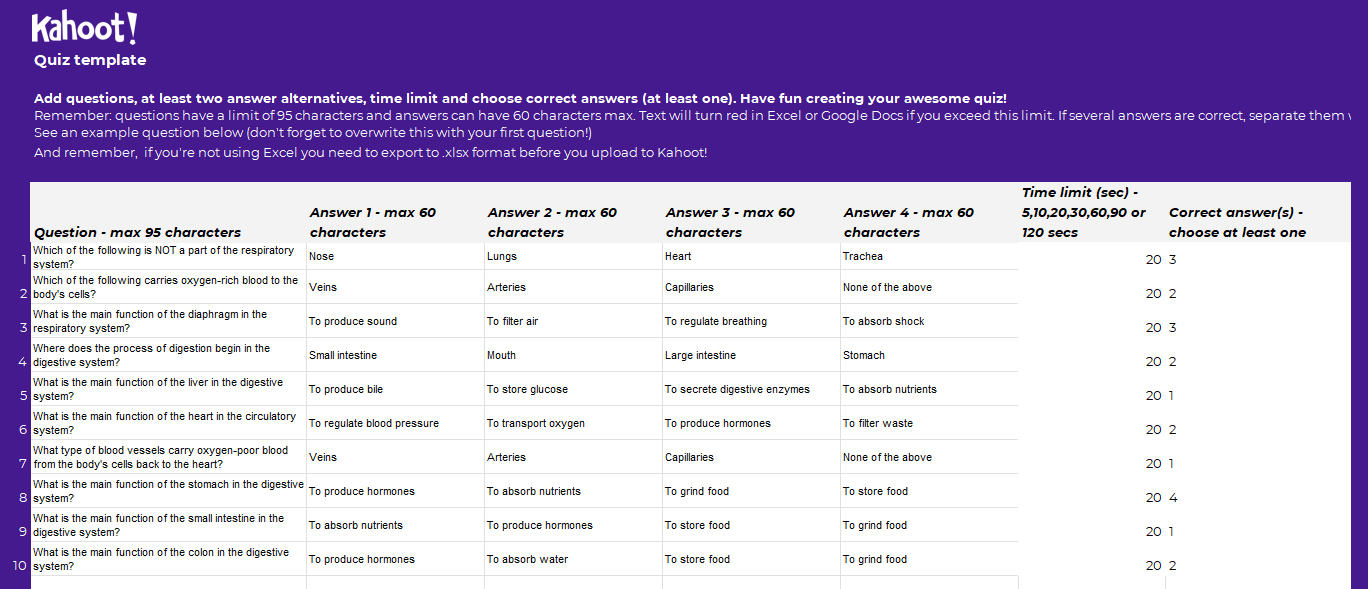Select the question about the stomach's function
This screenshot has width=1368, height=589.
(167, 491)
